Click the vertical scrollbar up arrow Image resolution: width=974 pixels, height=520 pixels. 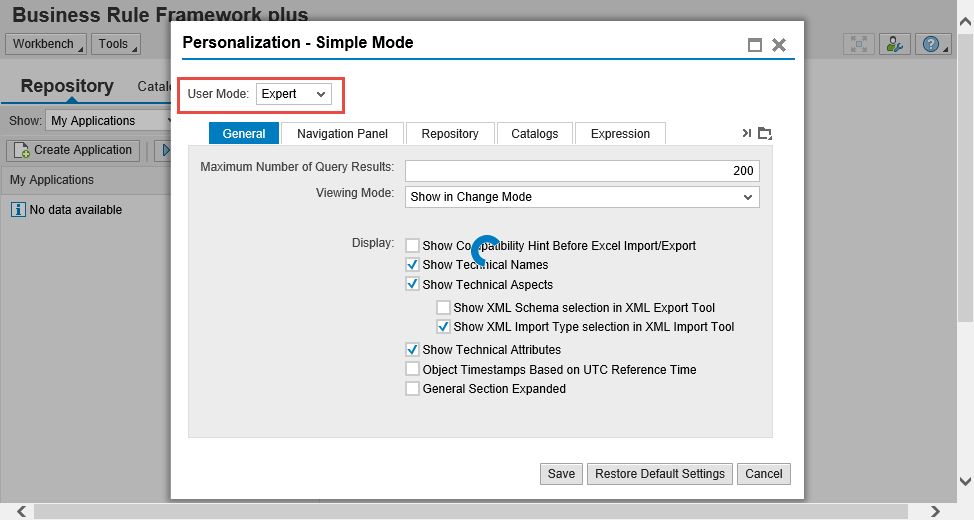[965, 22]
